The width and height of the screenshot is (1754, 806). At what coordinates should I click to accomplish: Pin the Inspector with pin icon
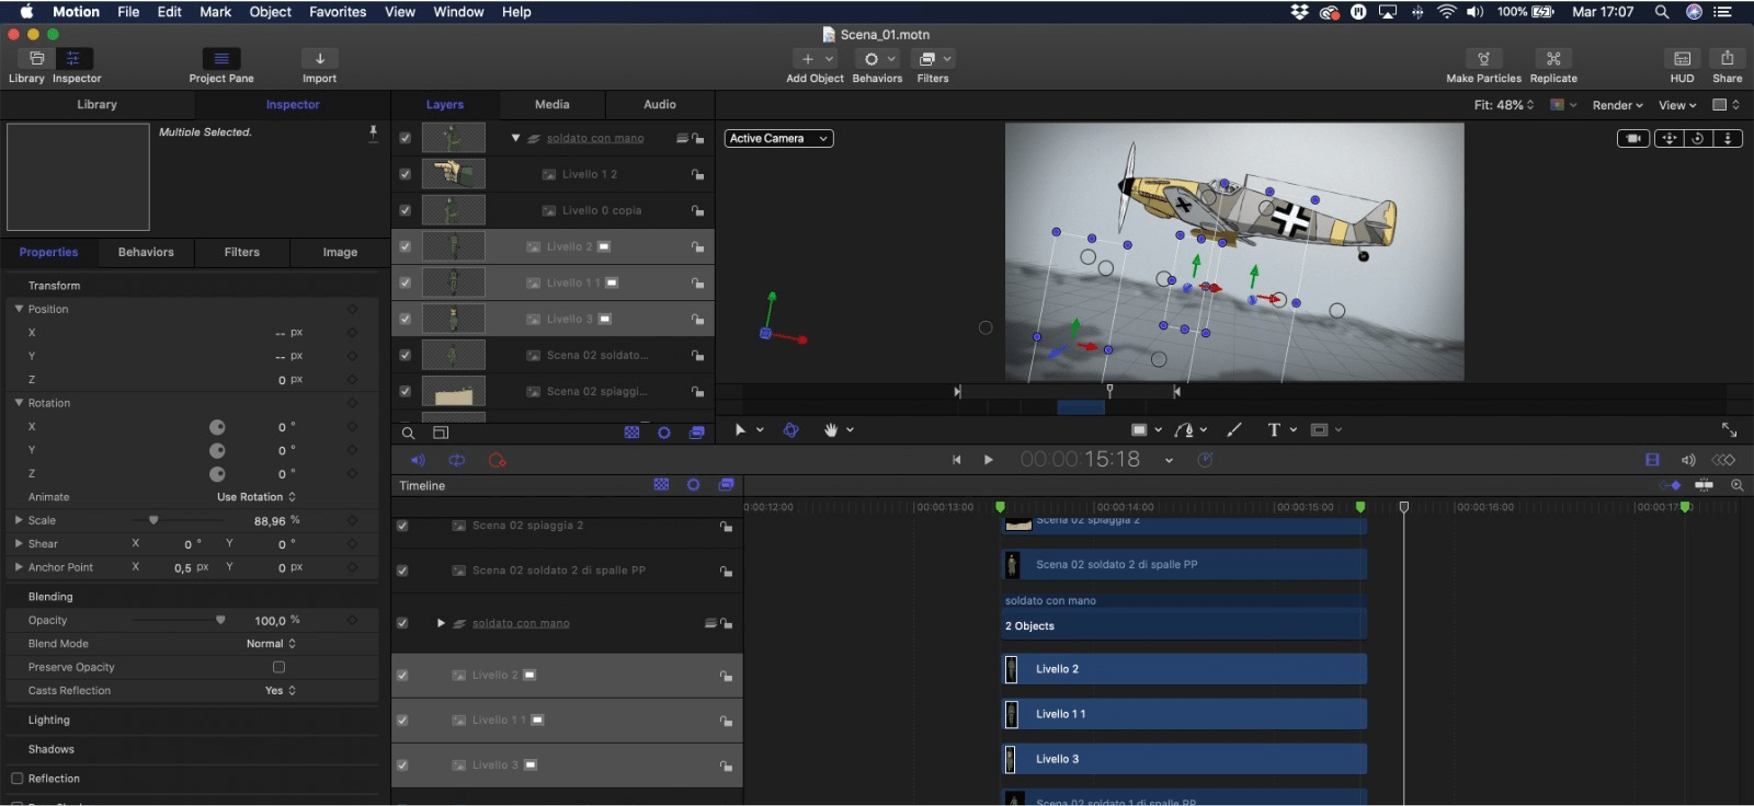click(x=373, y=133)
